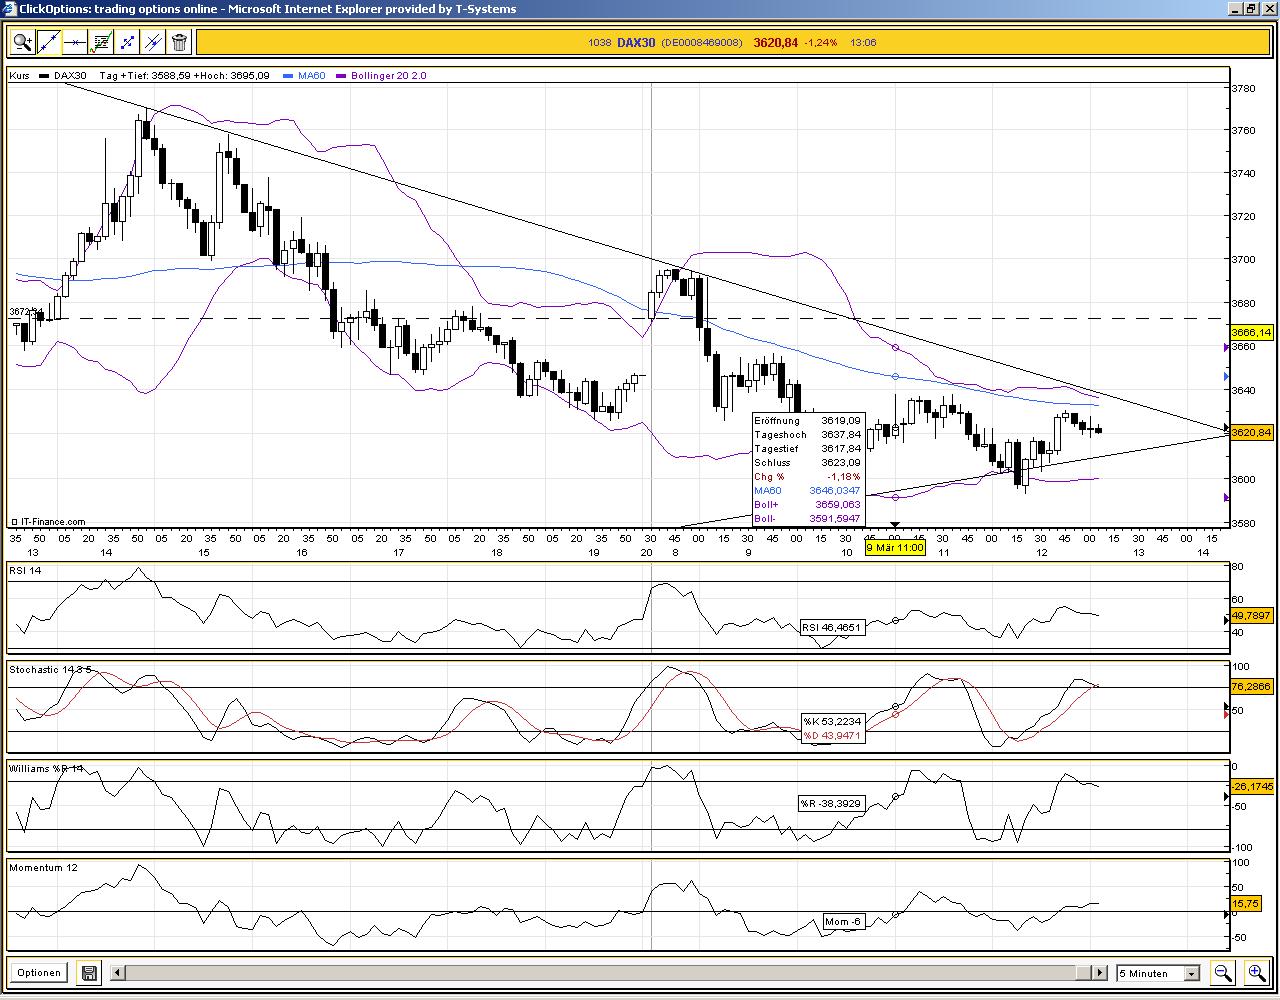Click the zoom in magnifier at bottom right
The height and width of the screenshot is (1000, 1280).
pos(1257,971)
